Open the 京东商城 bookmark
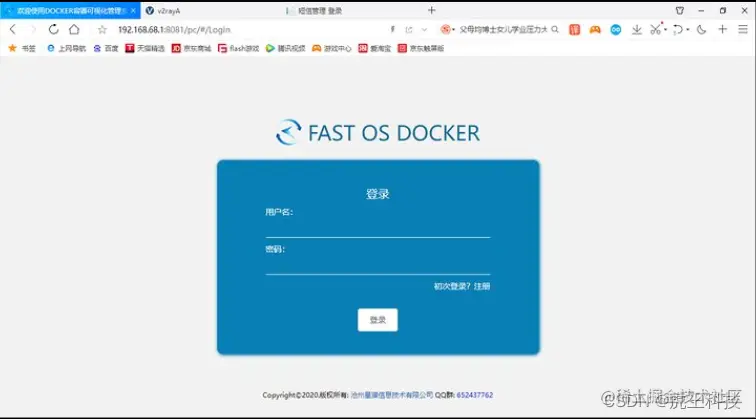 191,48
